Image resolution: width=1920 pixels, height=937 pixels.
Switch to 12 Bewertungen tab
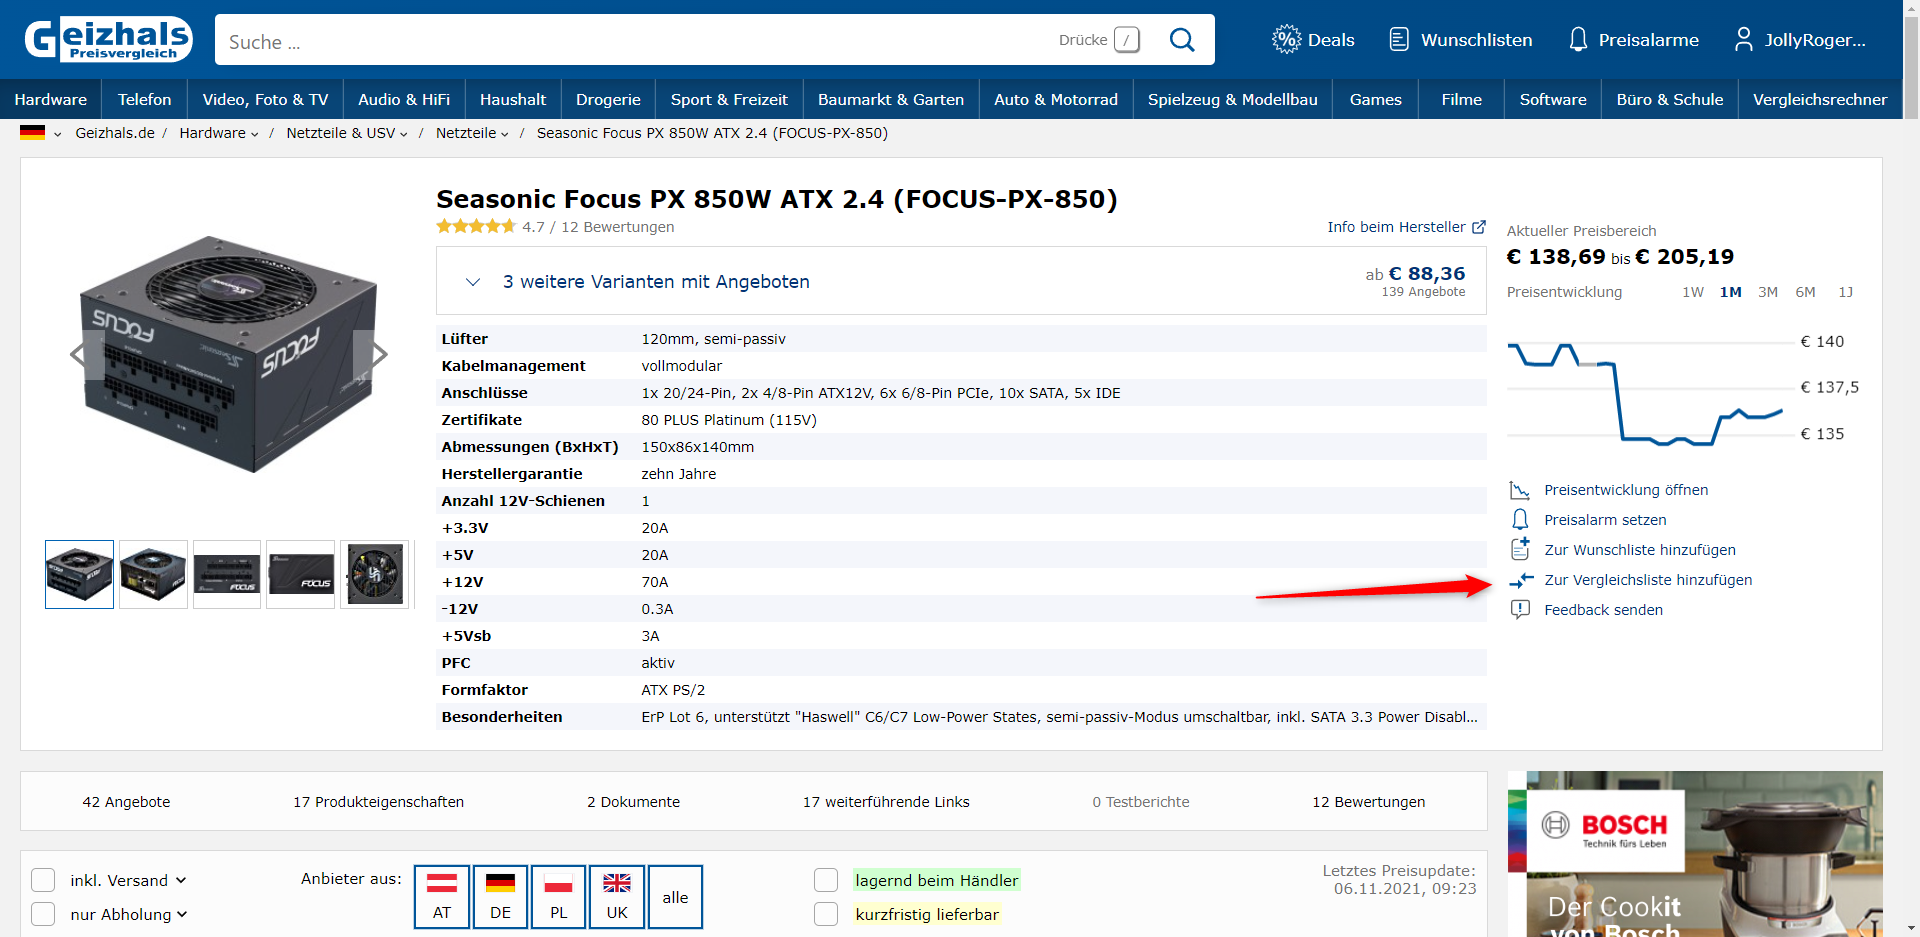[1368, 802]
